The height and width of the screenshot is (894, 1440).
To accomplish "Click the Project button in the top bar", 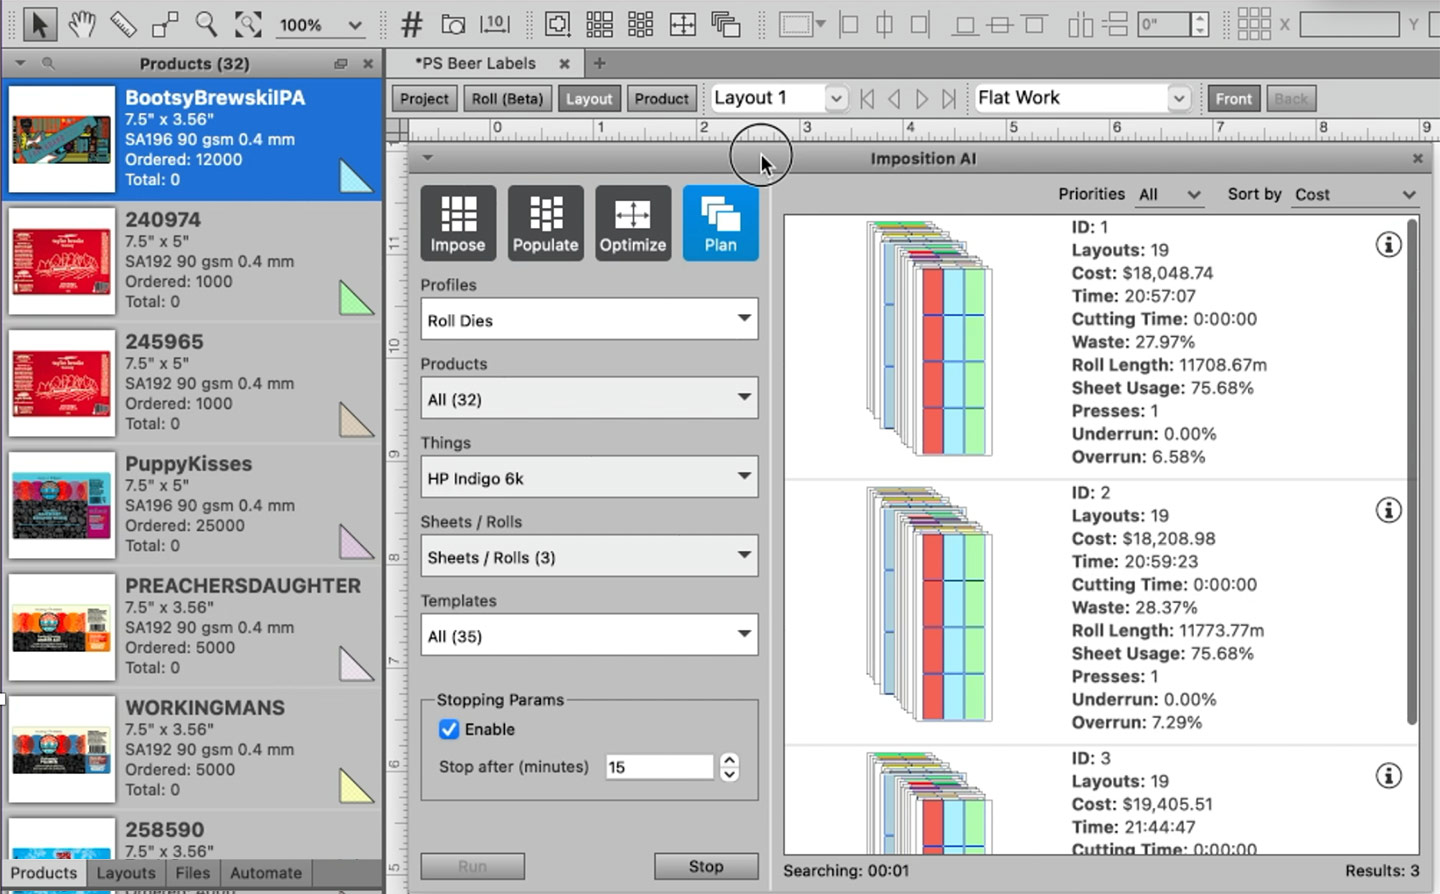I will click(x=423, y=98).
